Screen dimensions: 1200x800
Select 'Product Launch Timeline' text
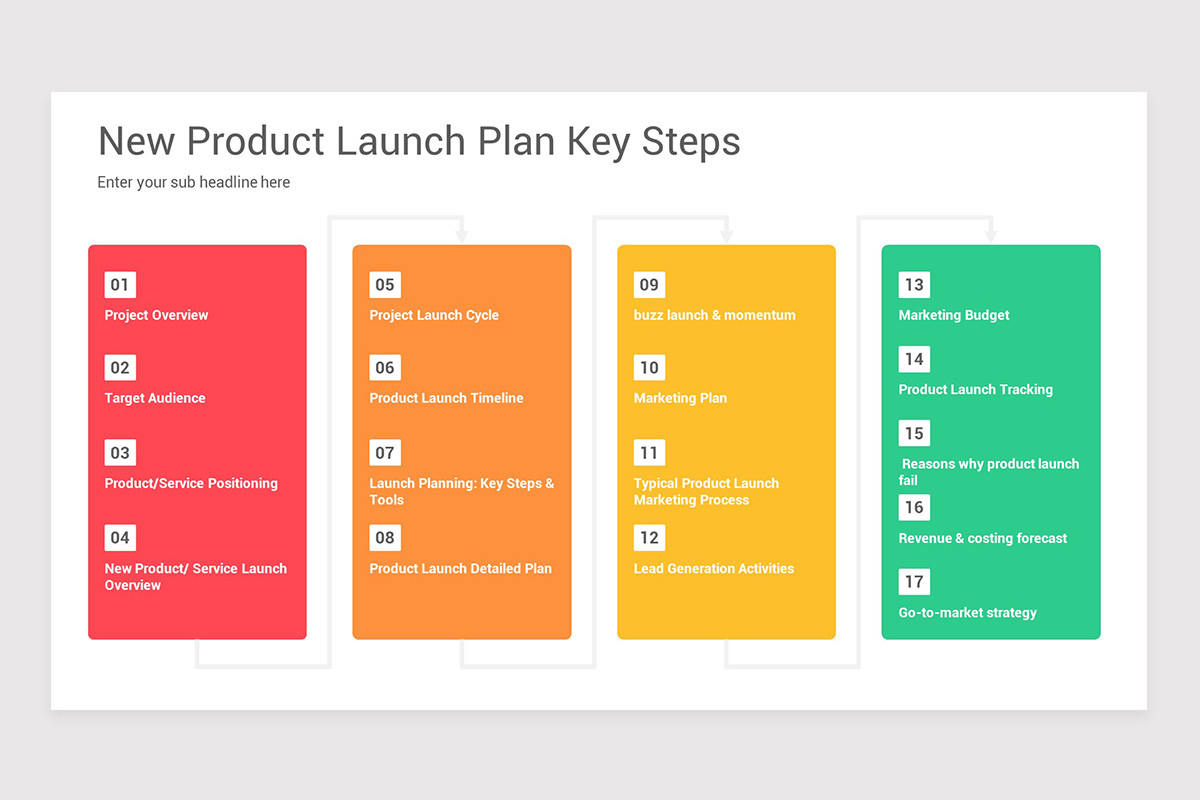(x=446, y=398)
